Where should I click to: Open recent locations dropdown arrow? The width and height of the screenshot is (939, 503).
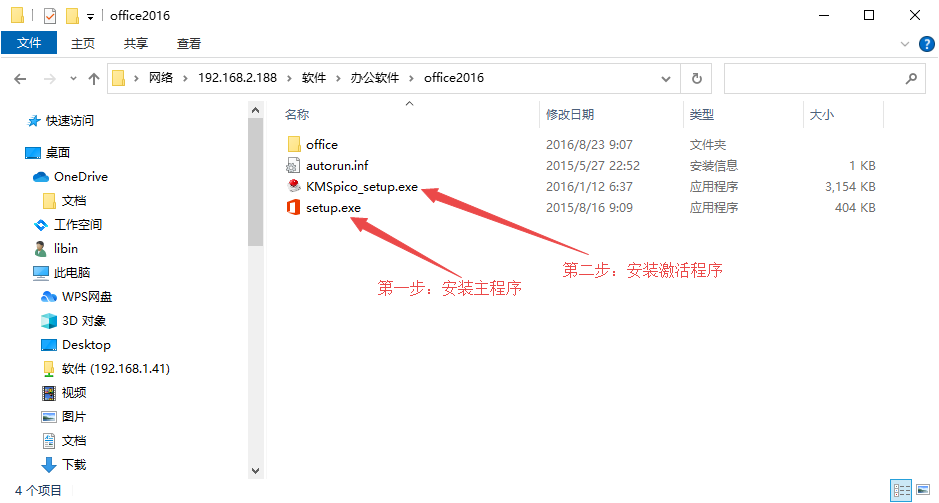tap(73, 78)
